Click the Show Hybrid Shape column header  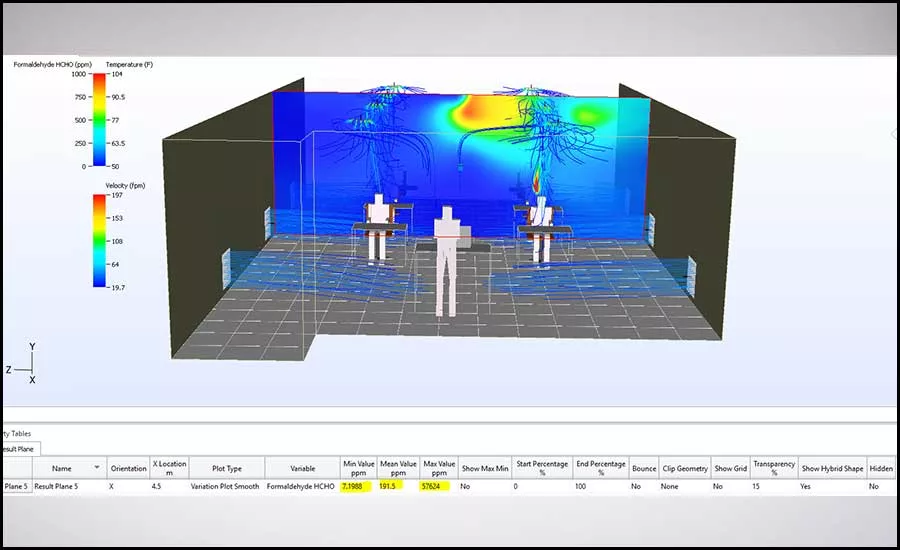pyautogui.click(x=832, y=468)
